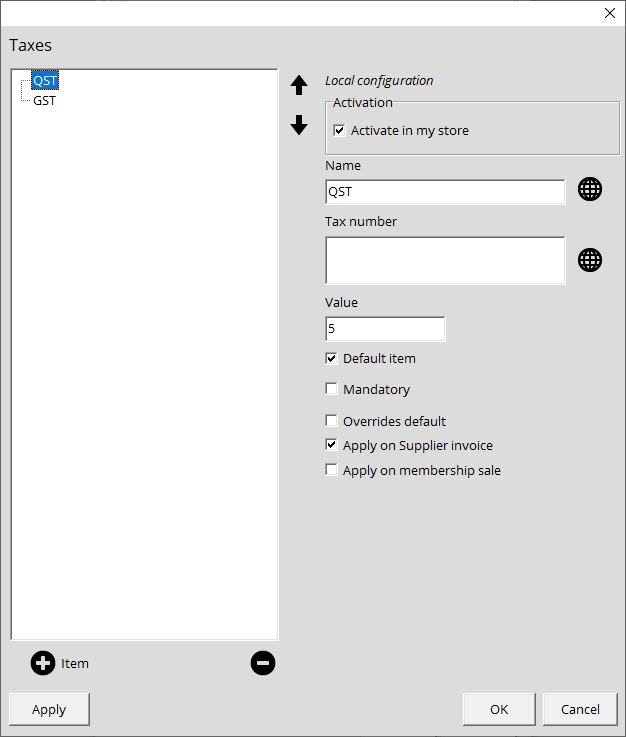Toggle Activate in my store checkbox
626x737 pixels.
click(339, 130)
